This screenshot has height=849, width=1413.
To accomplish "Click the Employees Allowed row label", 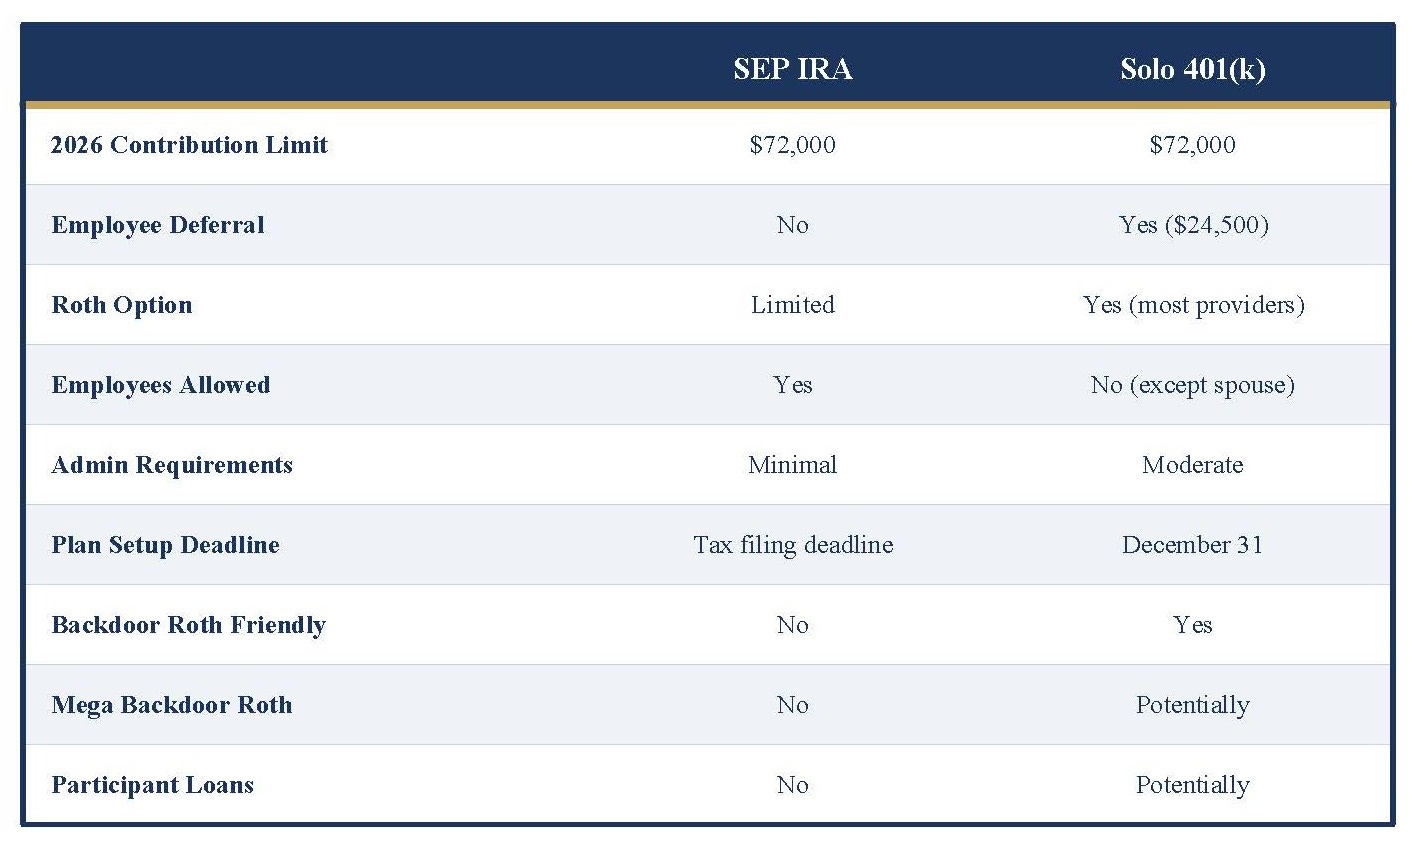I will click(x=160, y=385).
